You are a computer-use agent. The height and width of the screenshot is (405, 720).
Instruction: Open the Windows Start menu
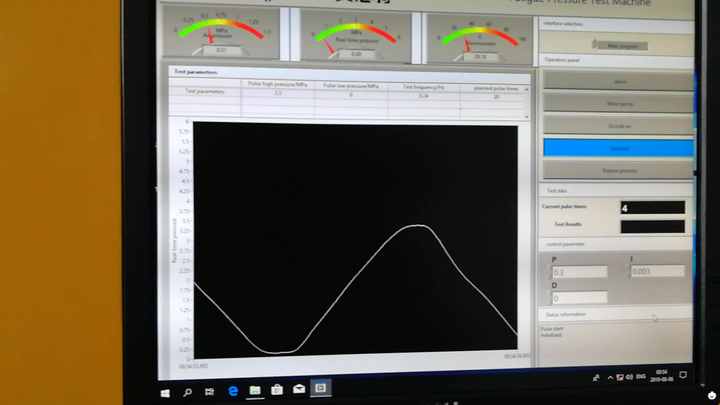[165, 393]
